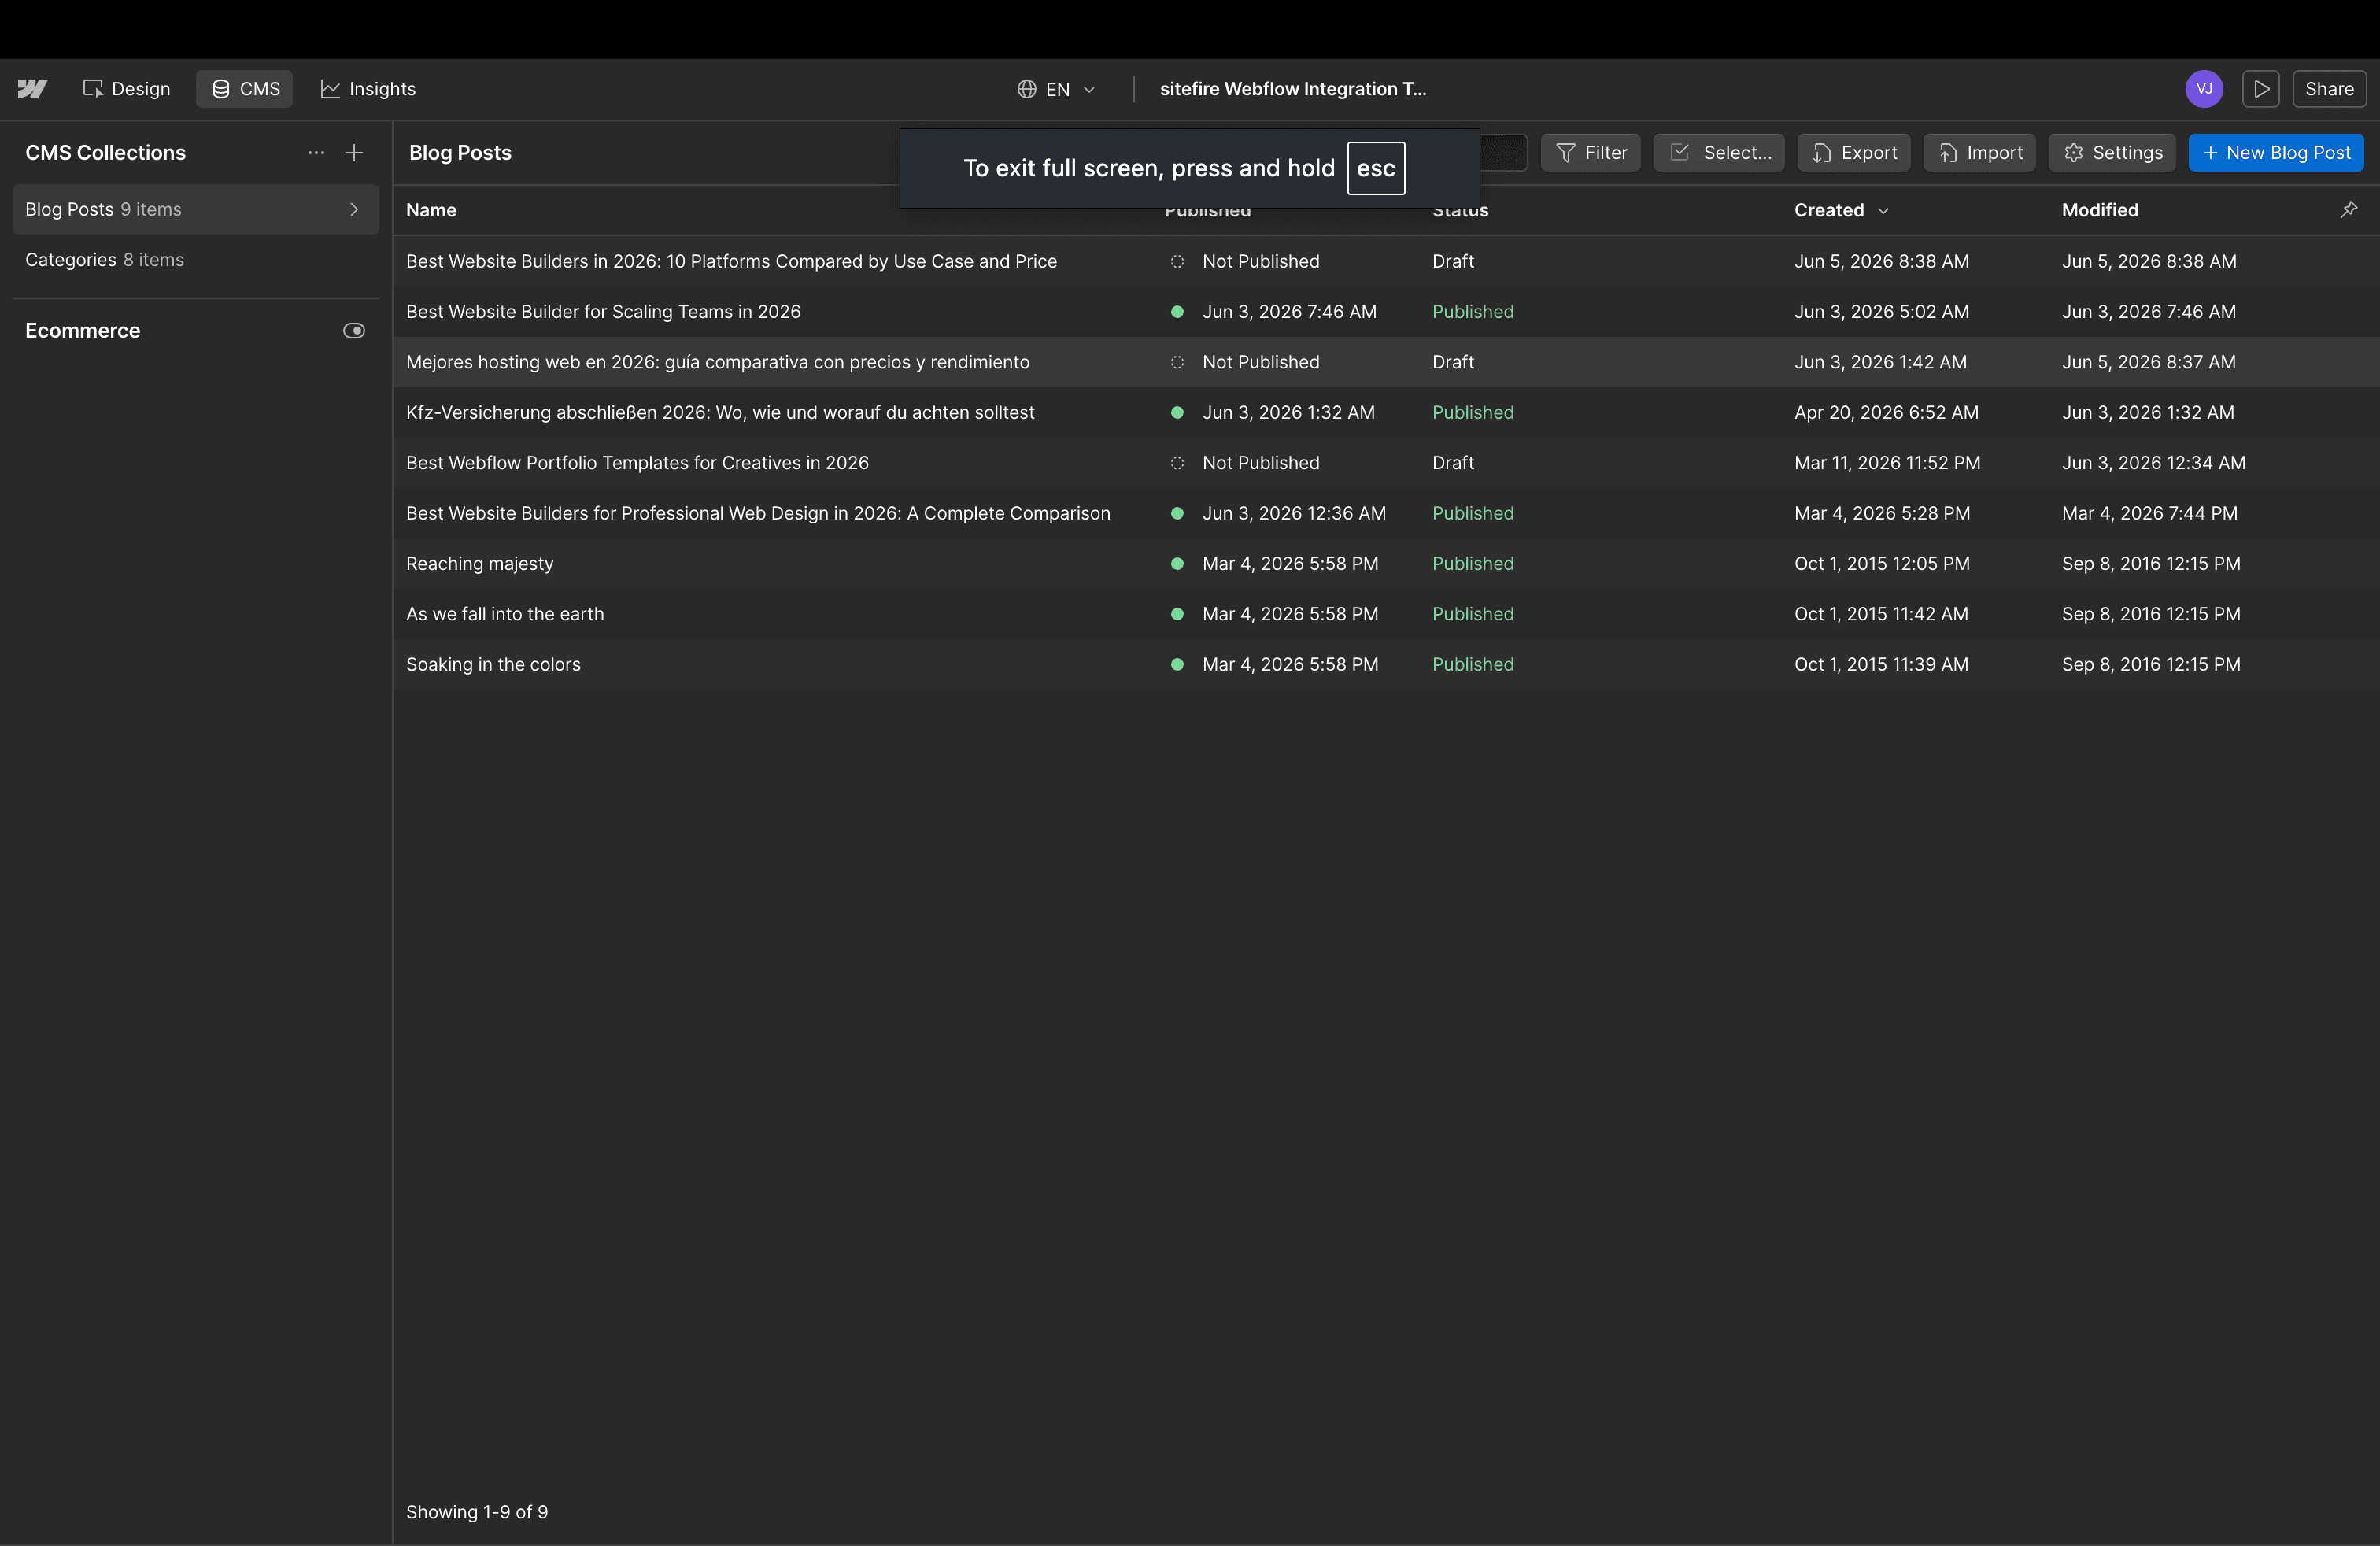Click 'Mar 4, 2026 7:44 PM' modified date

pos(2149,513)
